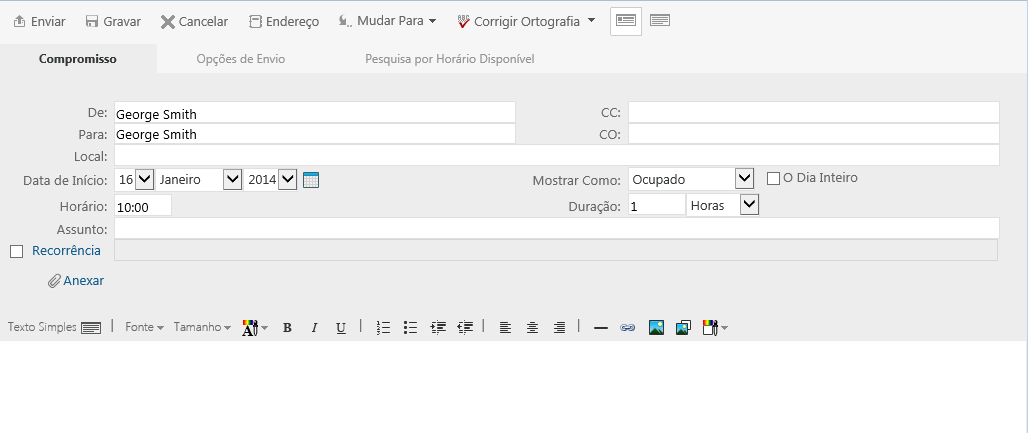Screen dimensions: 1028x433
Task: Enable the O Dia Inteiro checkbox
Action: point(773,178)
